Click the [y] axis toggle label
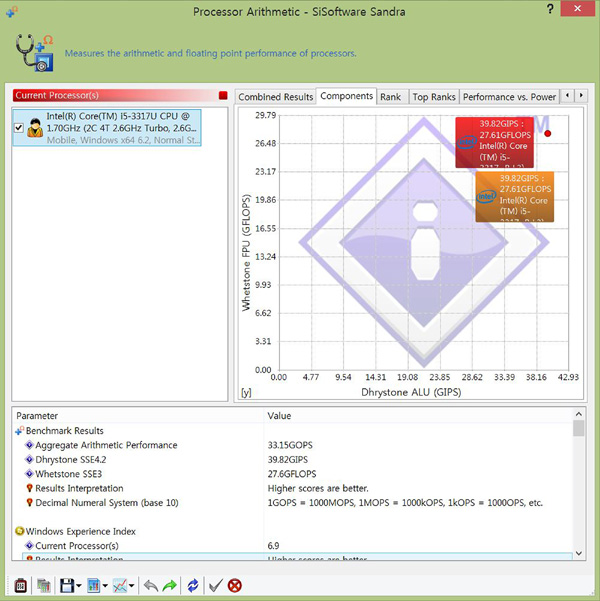The width and height of the screenshot is (600, 601). 246,392
